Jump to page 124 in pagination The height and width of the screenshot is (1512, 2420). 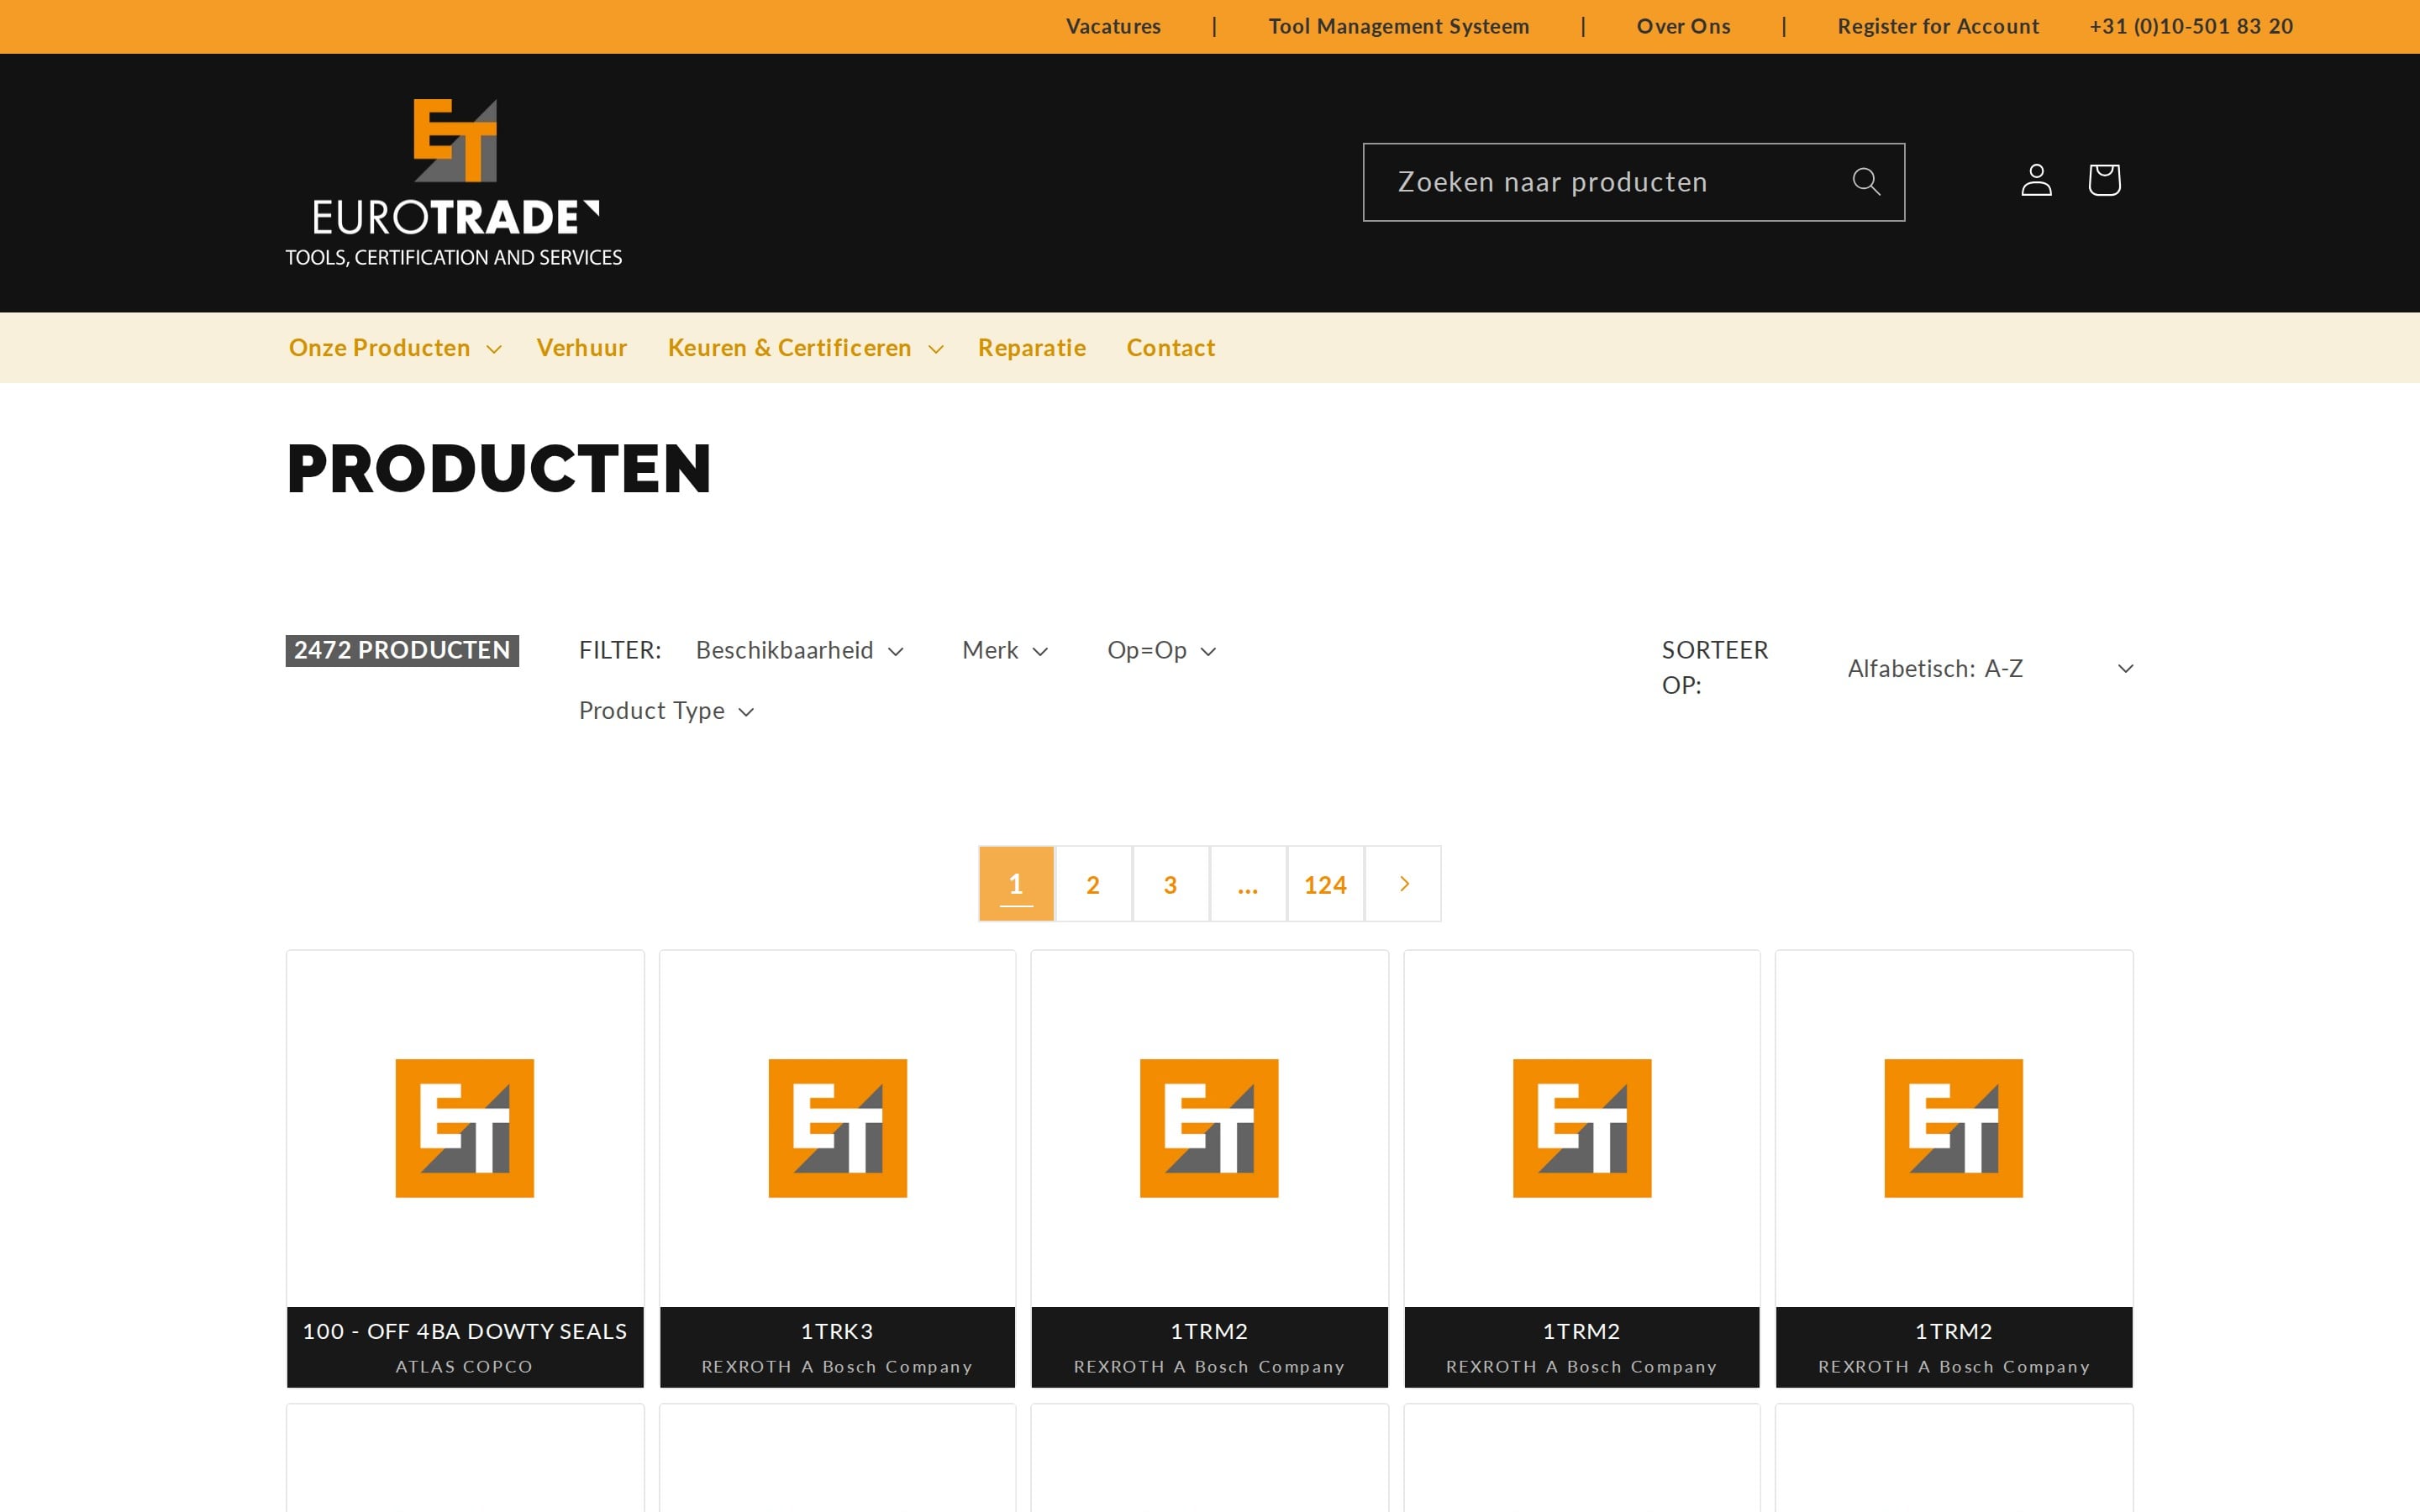[1325, 884]
